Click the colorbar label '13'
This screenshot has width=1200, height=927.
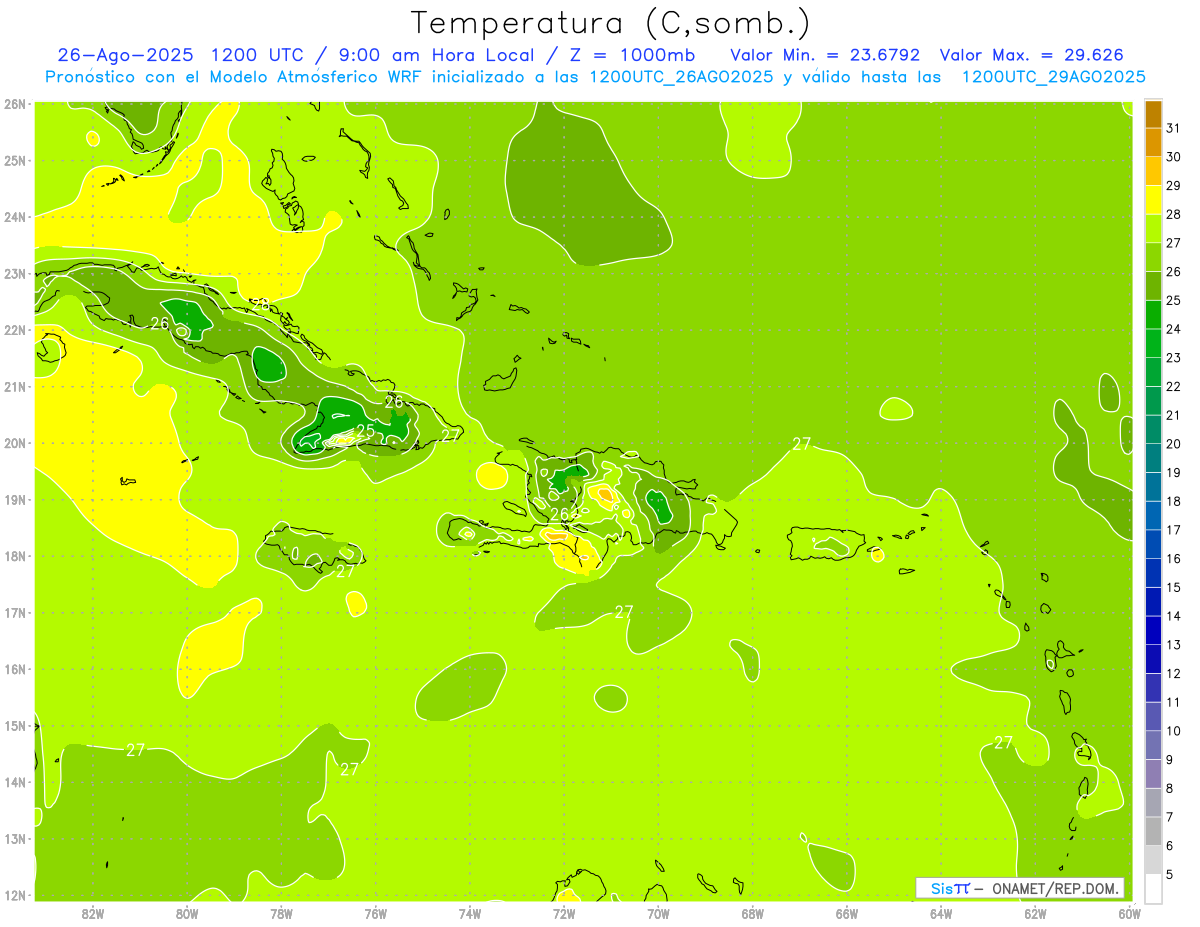(1174, 645)
